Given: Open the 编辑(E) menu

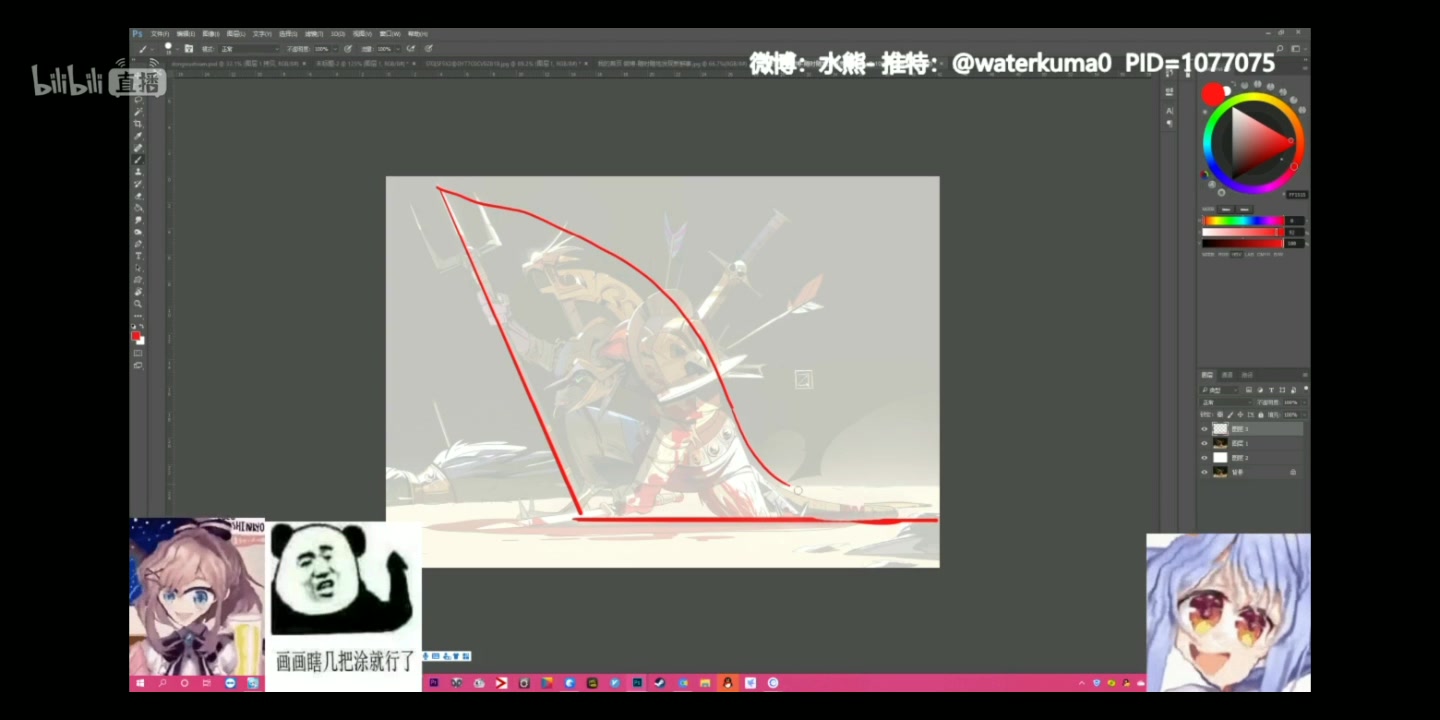Looking at the screenshot, I should pos(186,34).
